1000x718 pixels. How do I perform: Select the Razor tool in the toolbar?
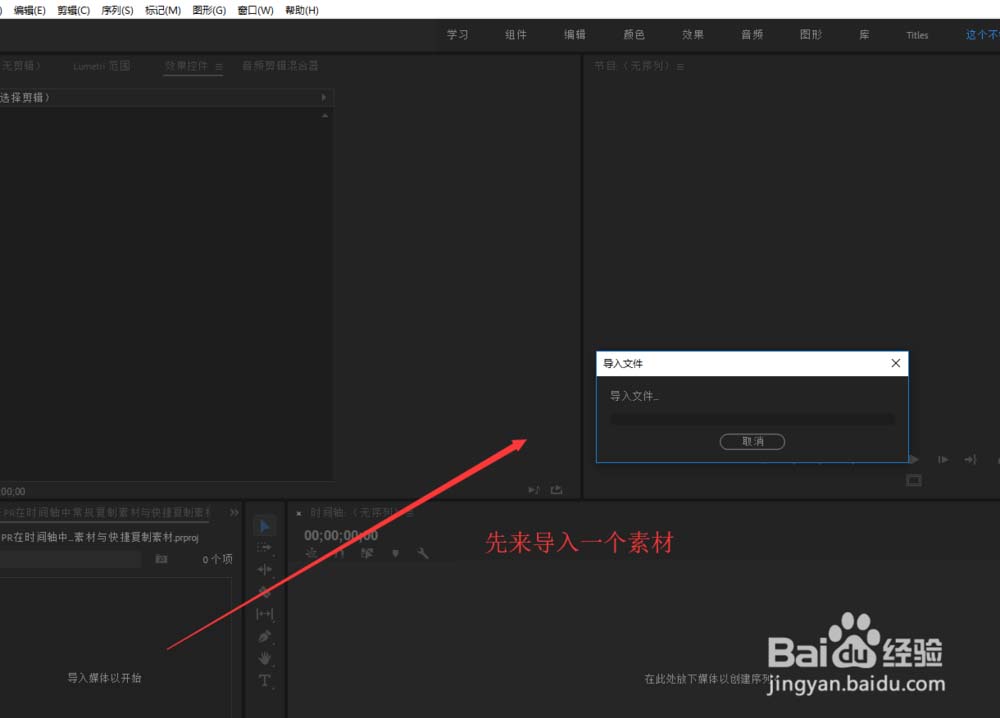264,592
